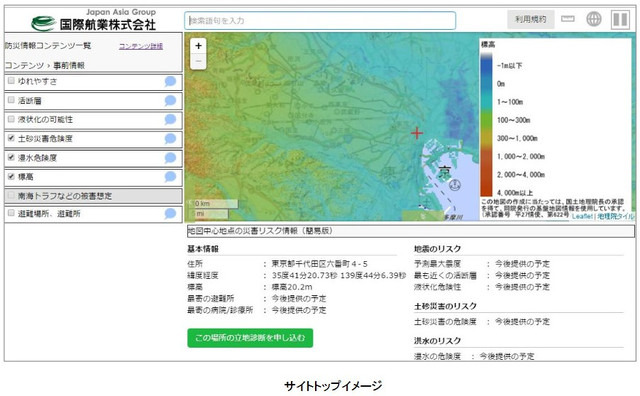Open the コンテンツ詳細 link

pos(141,46)
